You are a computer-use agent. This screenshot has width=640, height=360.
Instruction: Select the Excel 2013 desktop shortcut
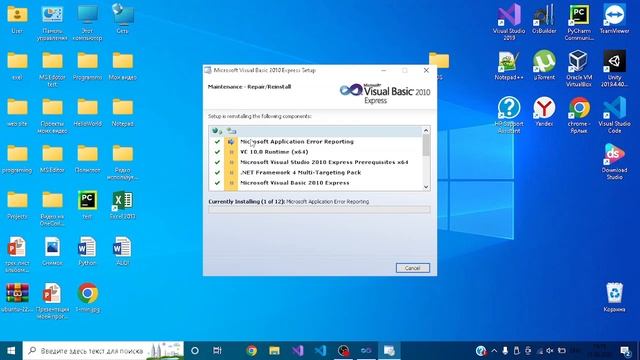click(x=122, y=204)
